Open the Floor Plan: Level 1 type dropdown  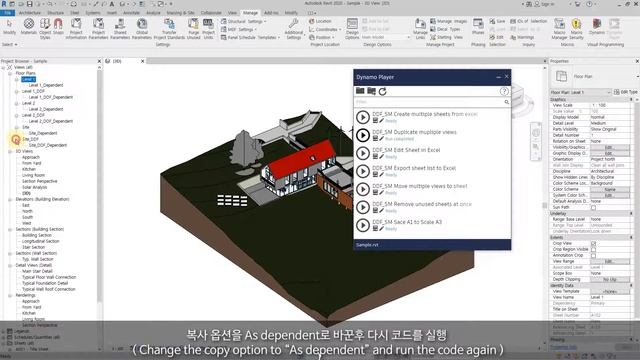[580, 92]
